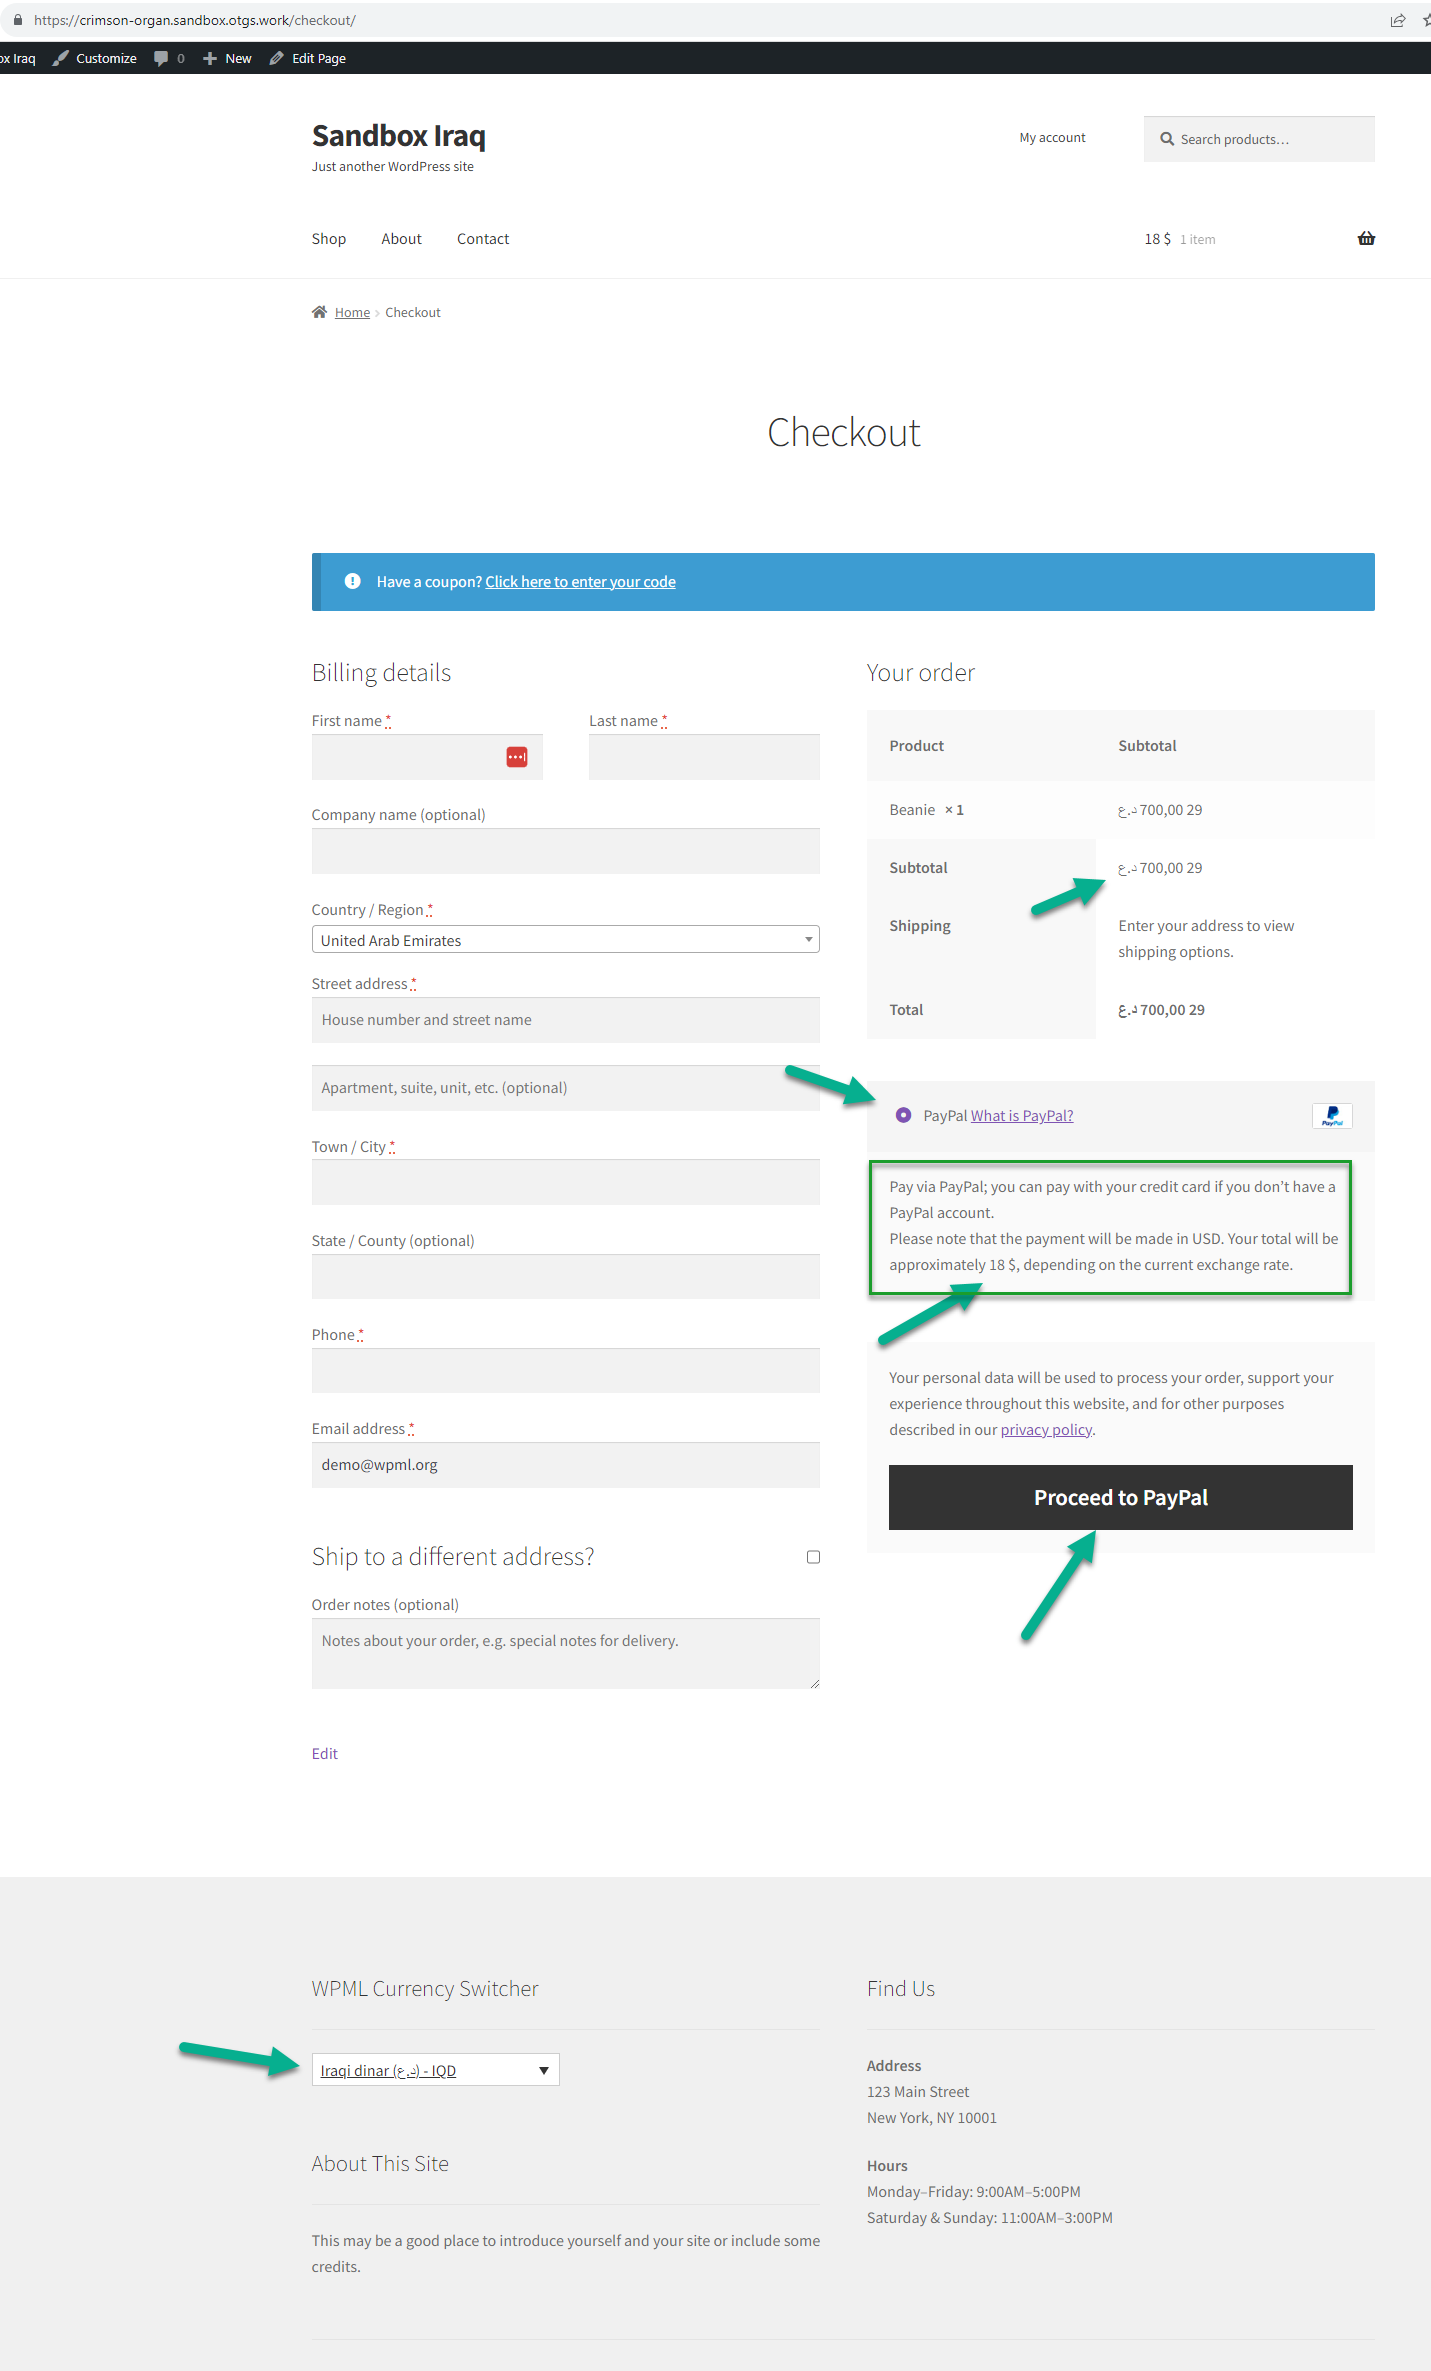Screen dimensions: 1431x2371
Task: Click the lock icon in address bar
Action: [x=17, y=20]
